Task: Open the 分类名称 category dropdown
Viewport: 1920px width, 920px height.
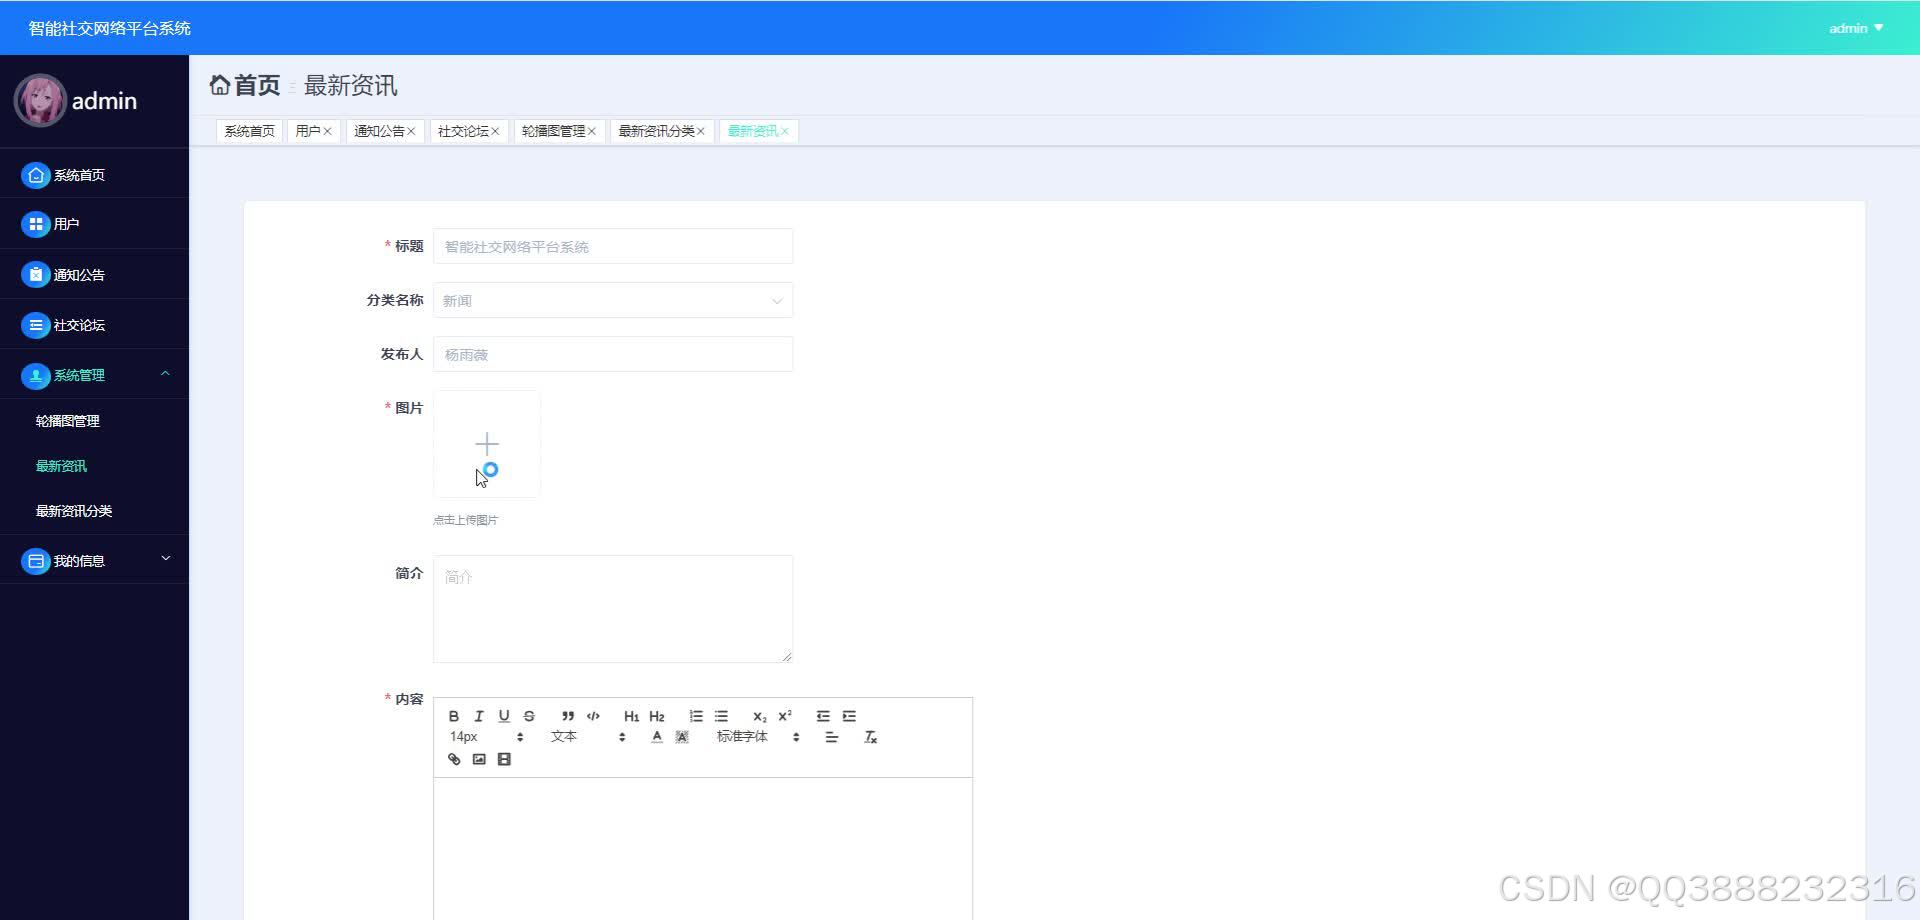Action: (613, 300)
